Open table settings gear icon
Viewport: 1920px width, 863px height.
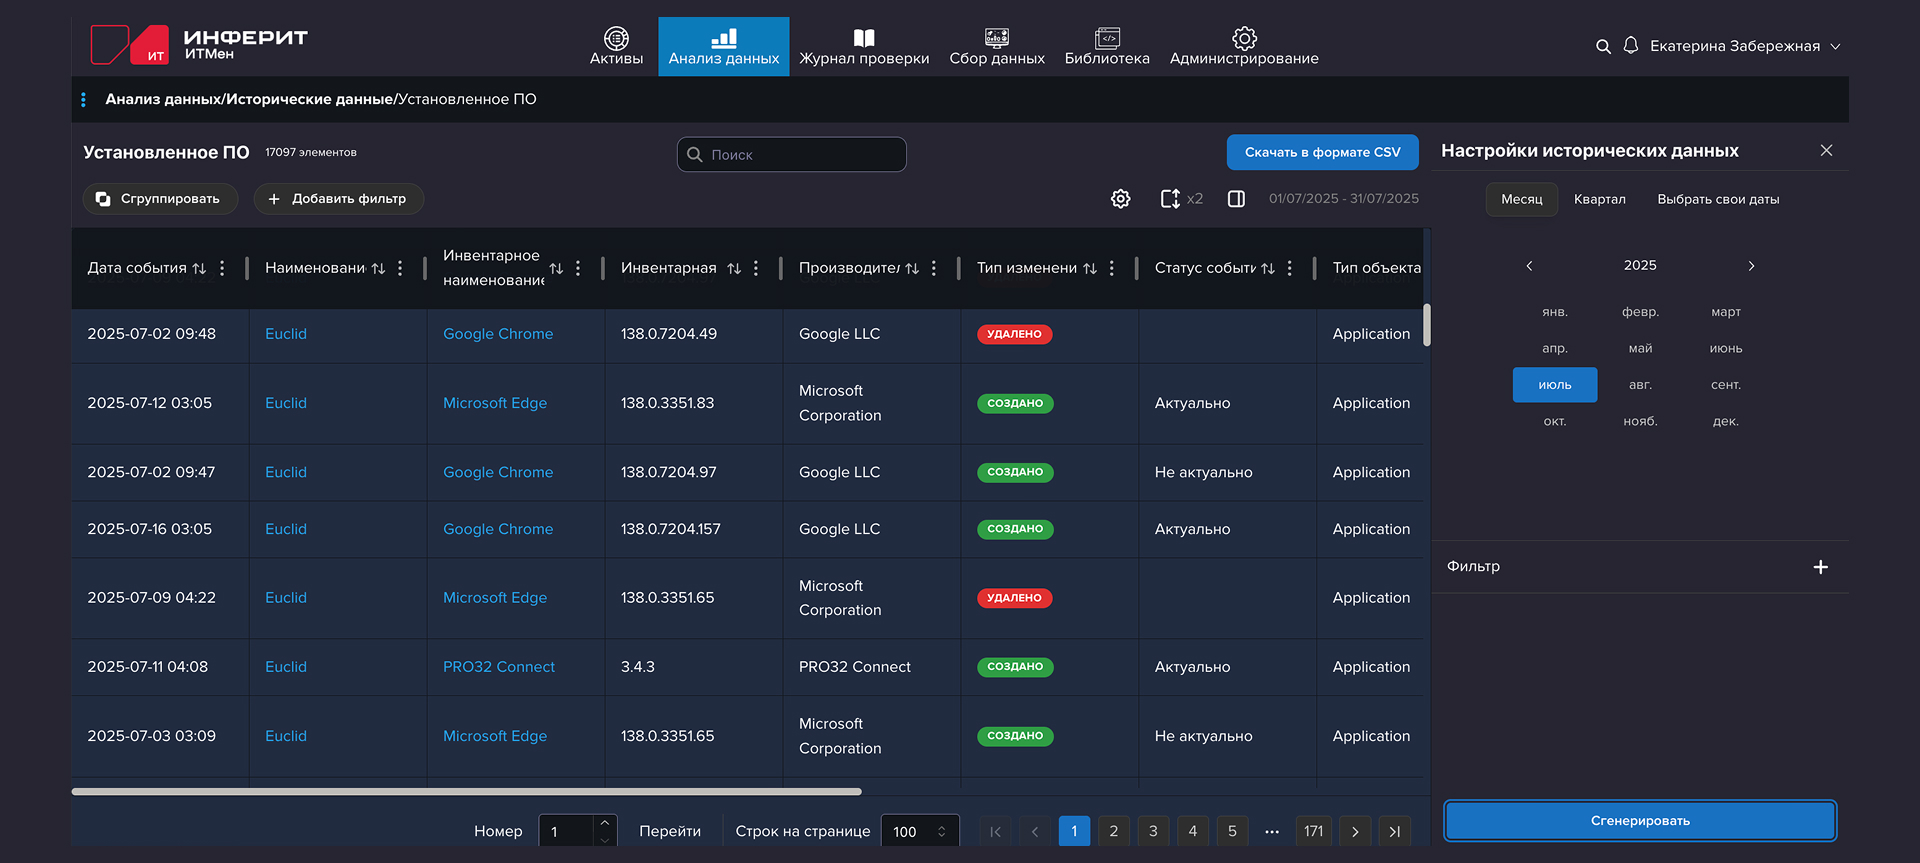point(1121,199)
